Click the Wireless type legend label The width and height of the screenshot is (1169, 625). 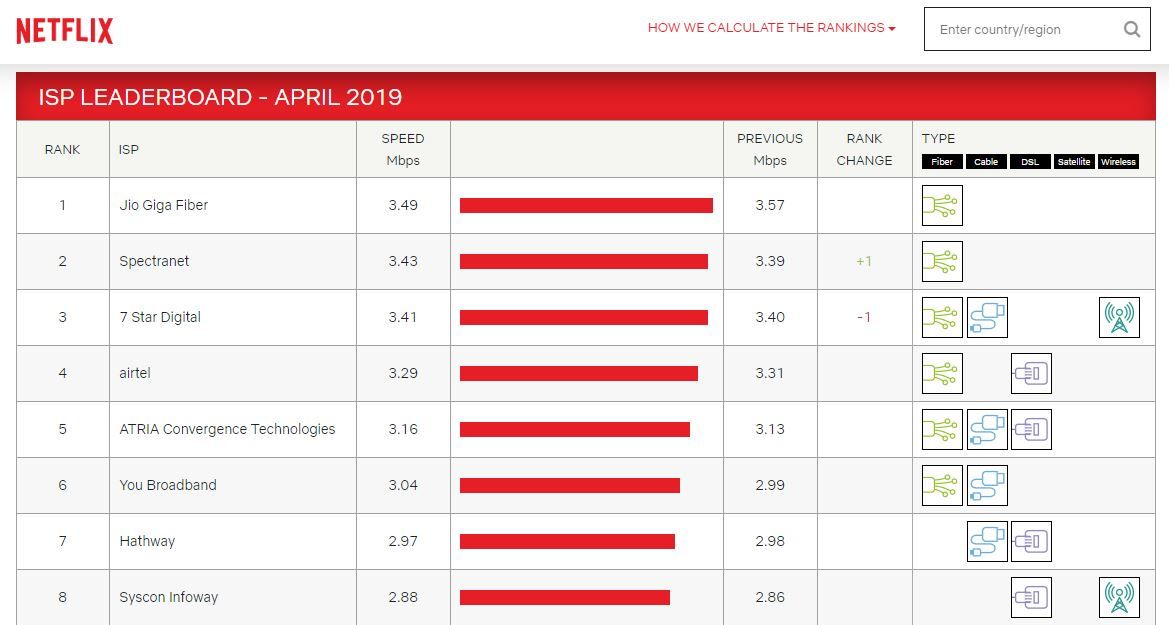(1118, 161)
